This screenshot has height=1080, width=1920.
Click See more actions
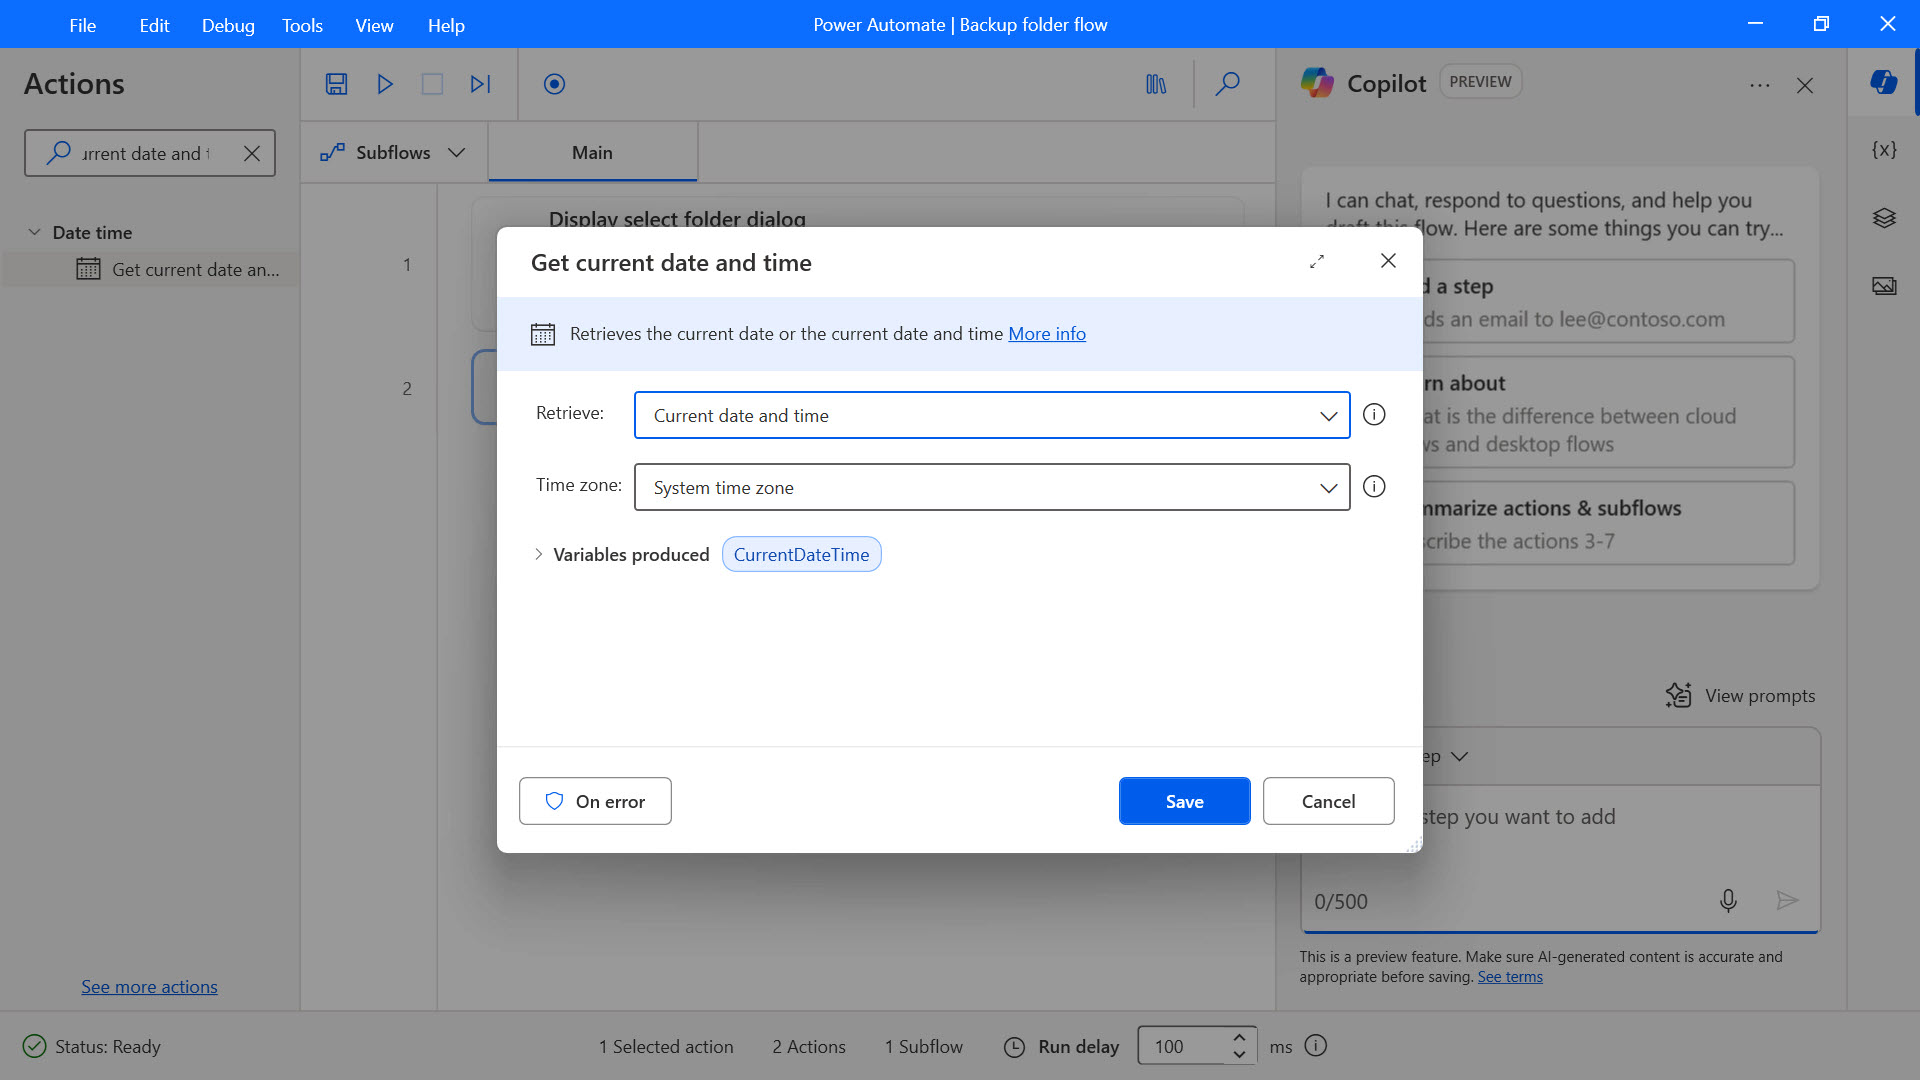point(149,986)
